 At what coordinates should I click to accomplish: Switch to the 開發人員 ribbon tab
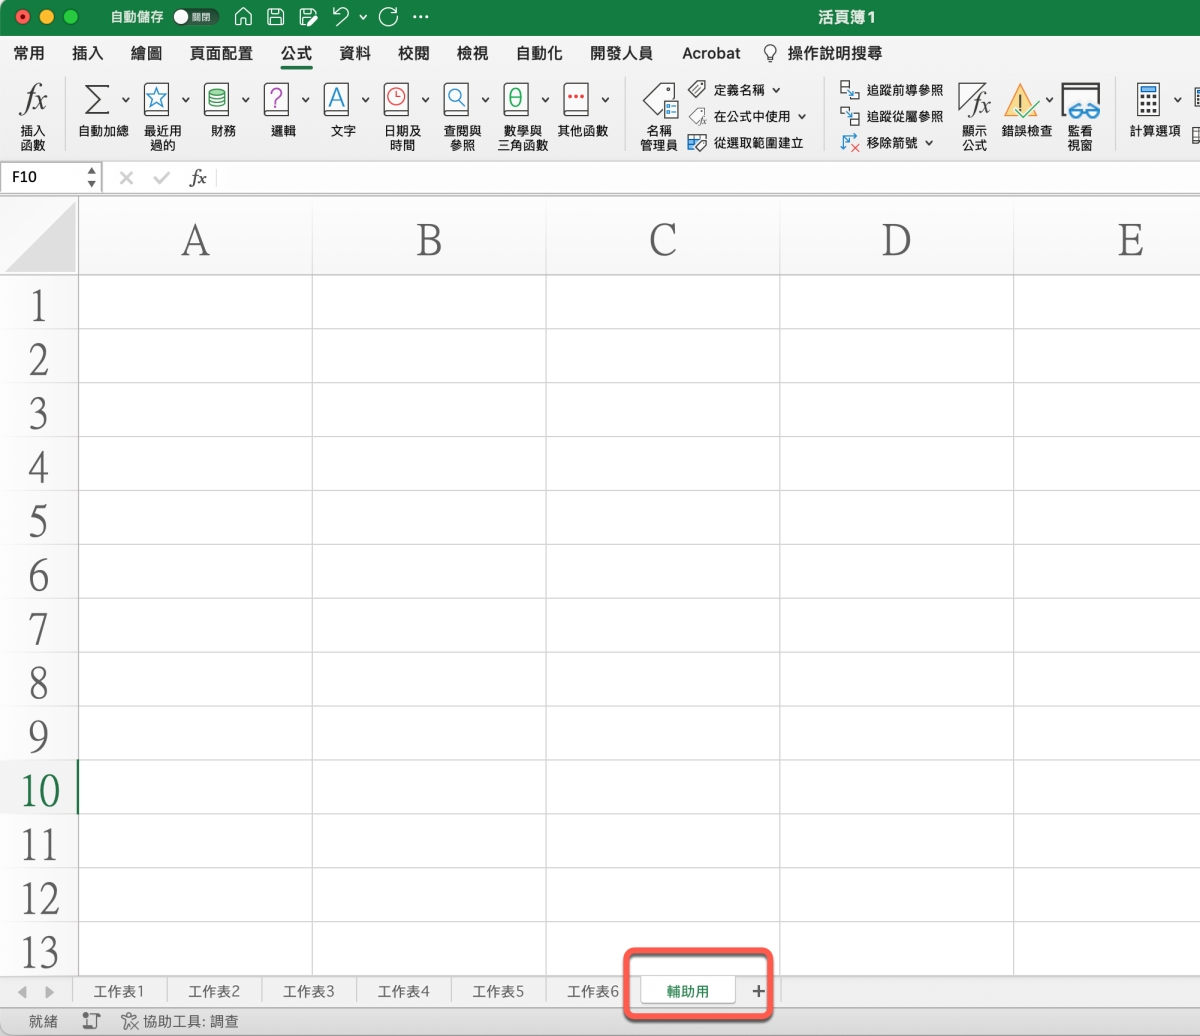621,53
